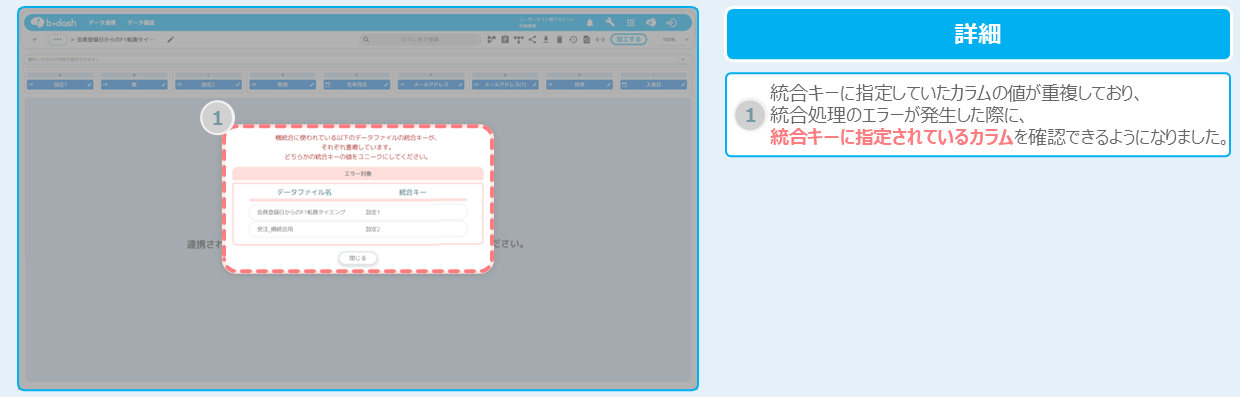Viewport: 1240px width, 397px height.
Task: Open the megaphone announcements icon
Action: tap(651, 22)
